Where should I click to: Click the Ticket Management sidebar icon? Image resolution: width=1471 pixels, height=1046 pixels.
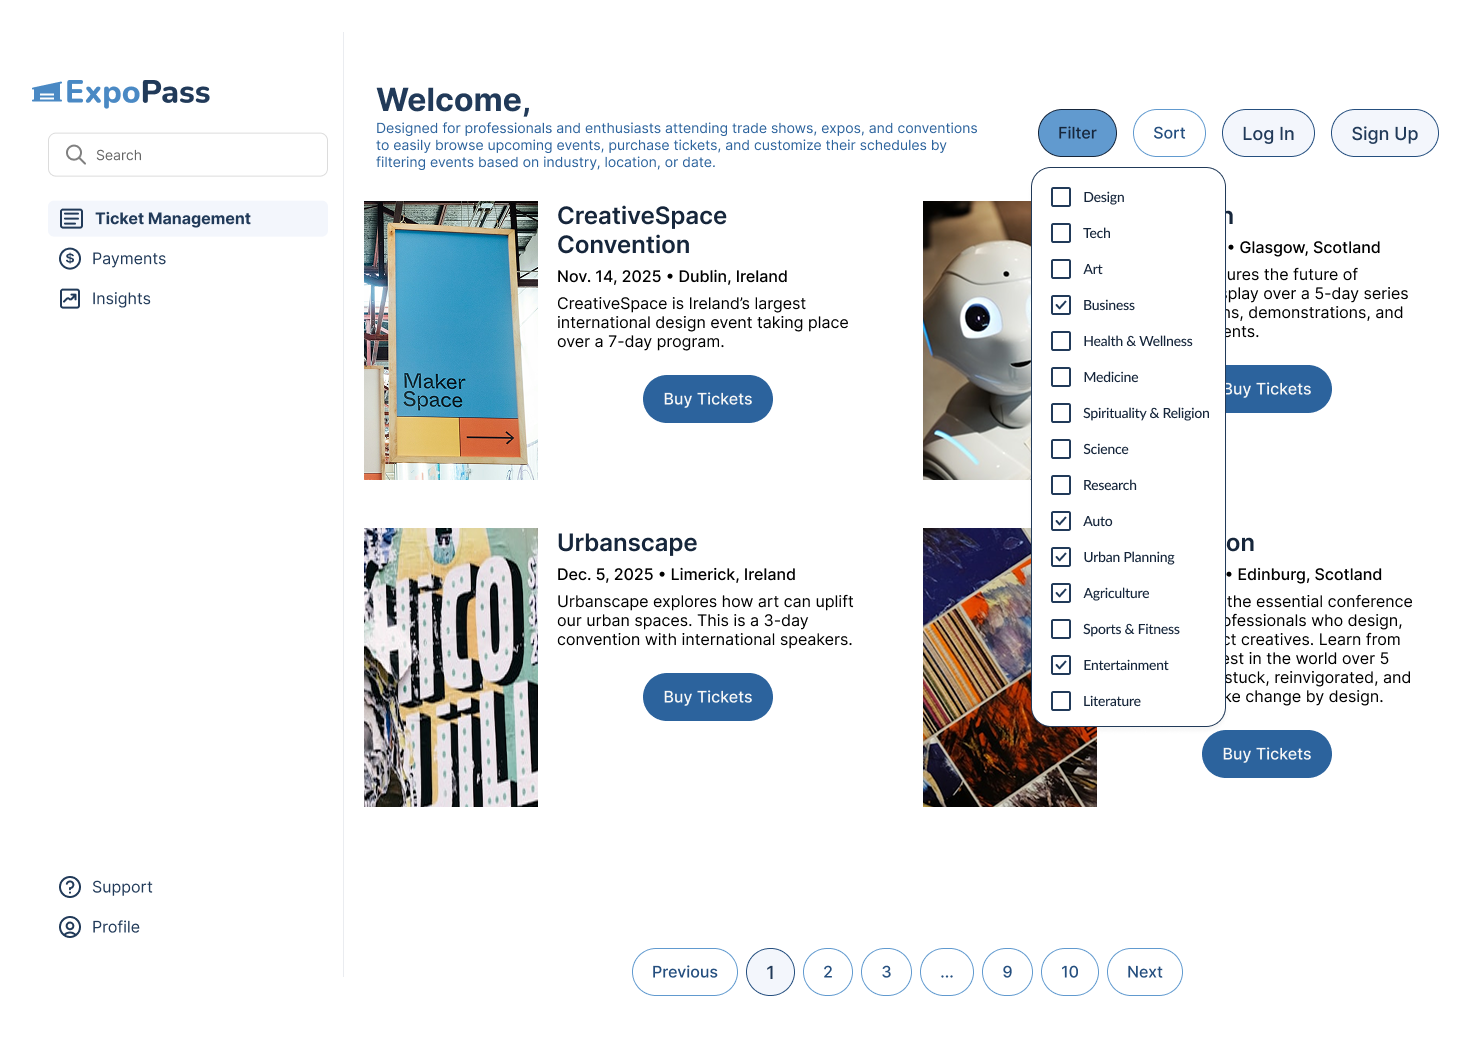[71, 219]
